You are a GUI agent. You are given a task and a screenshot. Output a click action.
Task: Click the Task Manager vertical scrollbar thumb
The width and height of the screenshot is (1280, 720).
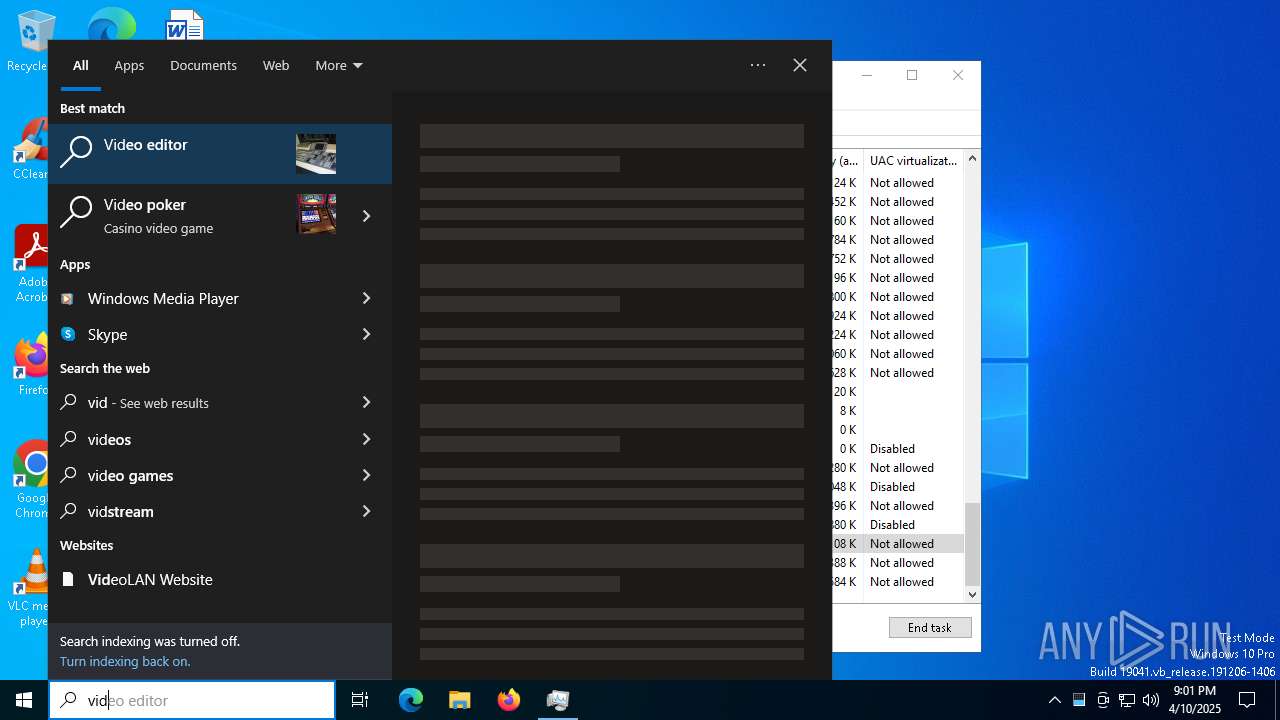(x=972, y=544)
